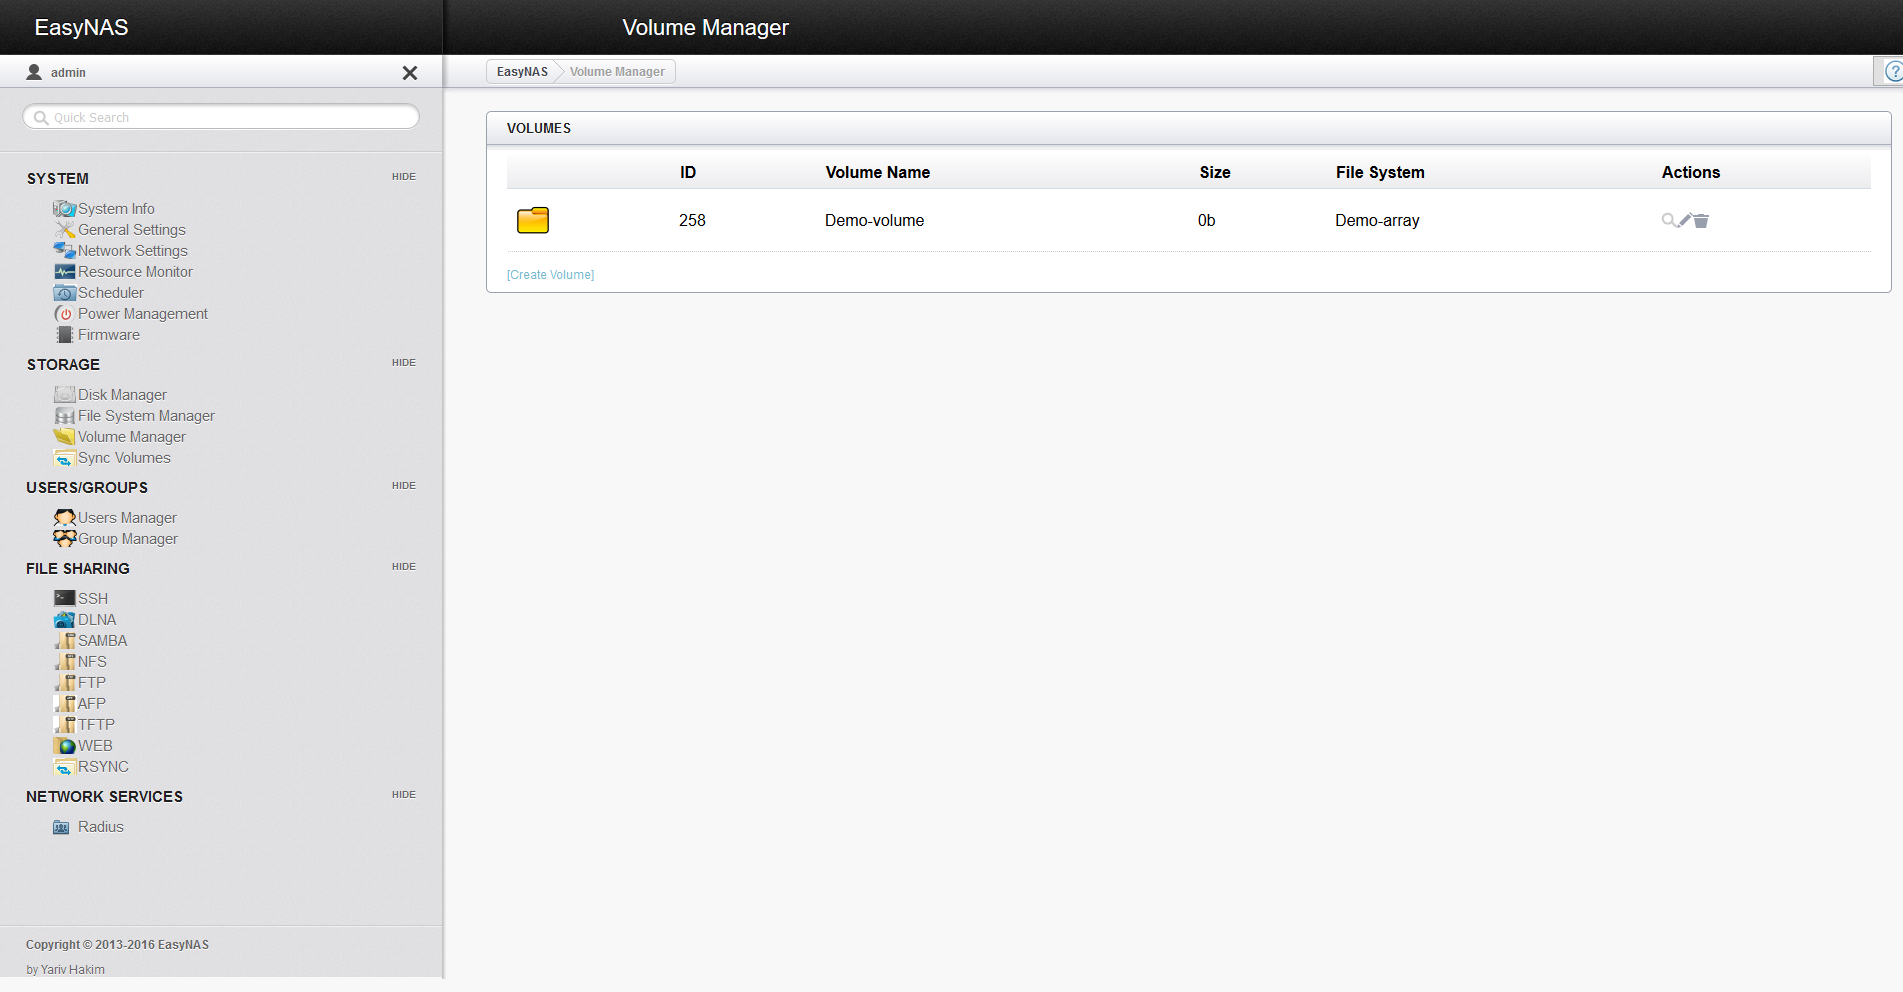Click the System Info icon in sidebar
This screenshot has width=1903, height=992.
click(65, 209)
